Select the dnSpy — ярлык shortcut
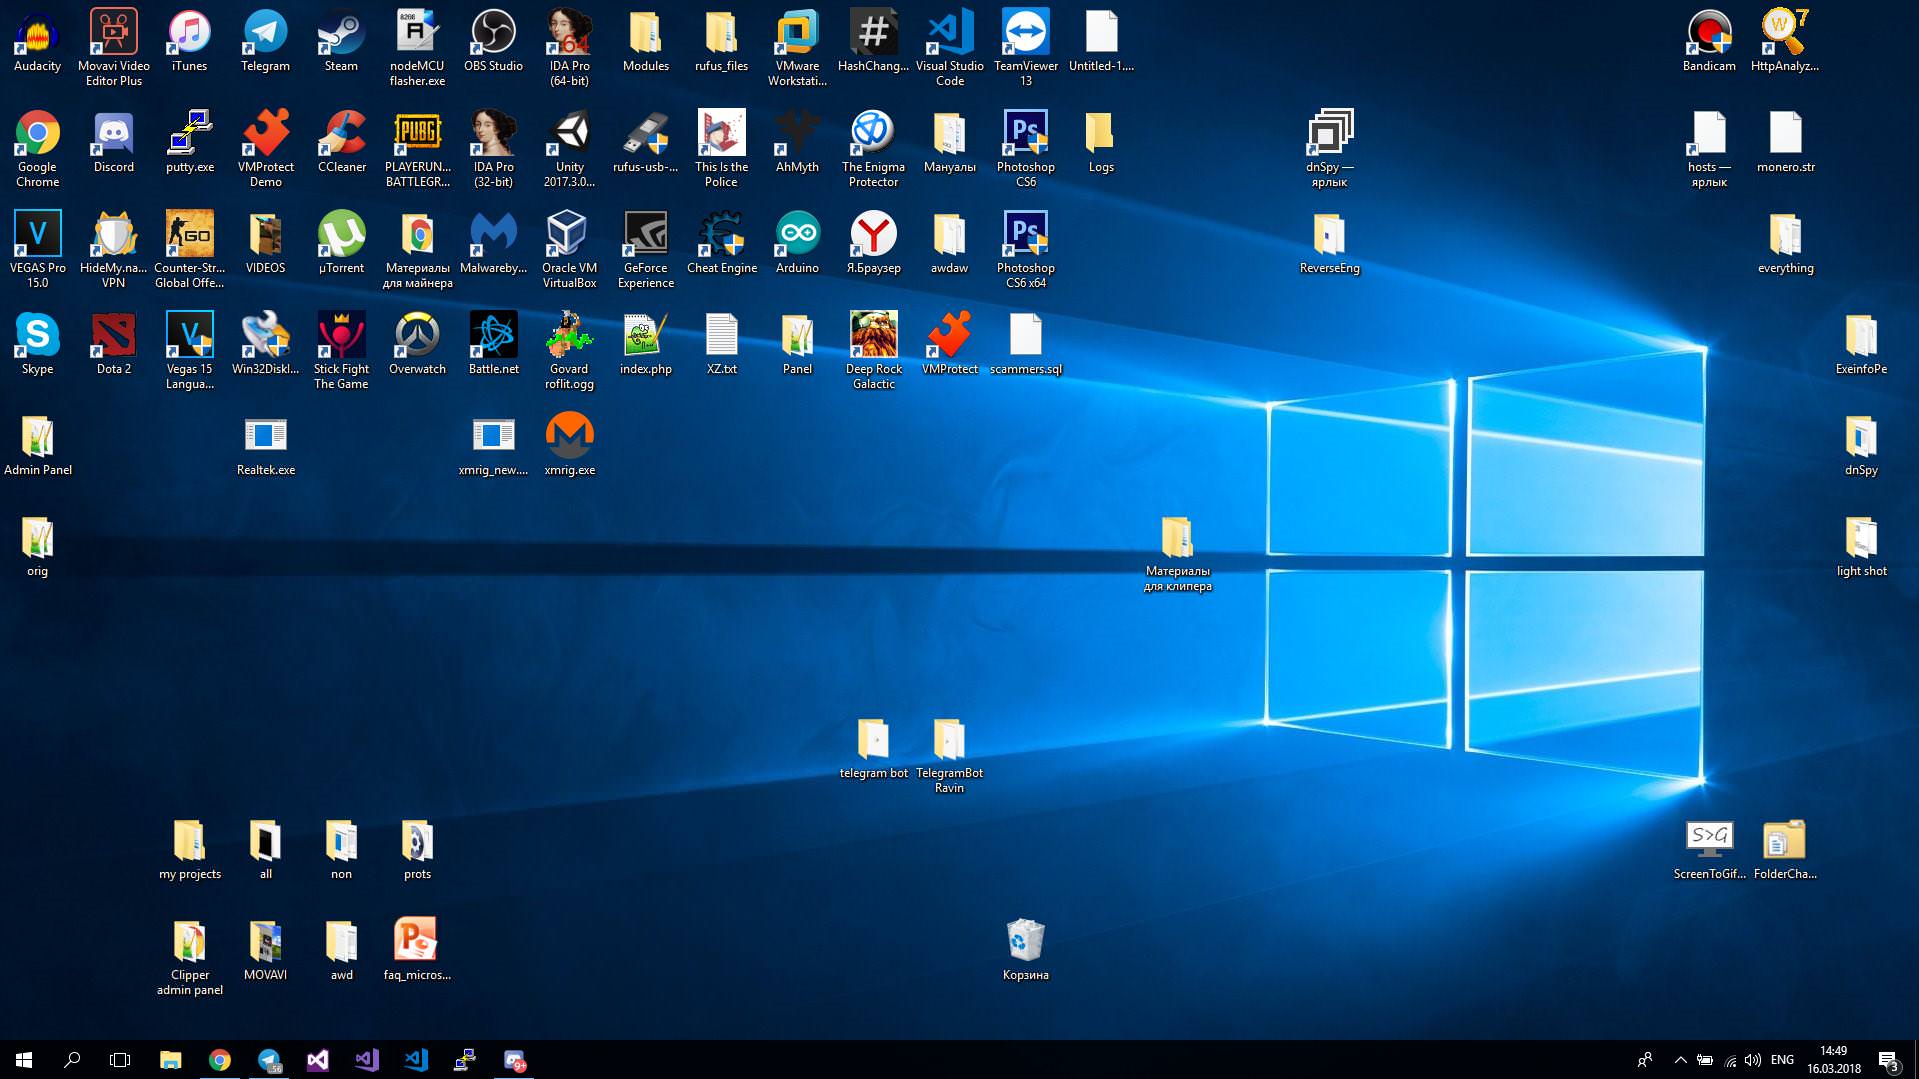Viewport: 1919px width, 1079px height. pyautogui.click(x=1329, y=149)
